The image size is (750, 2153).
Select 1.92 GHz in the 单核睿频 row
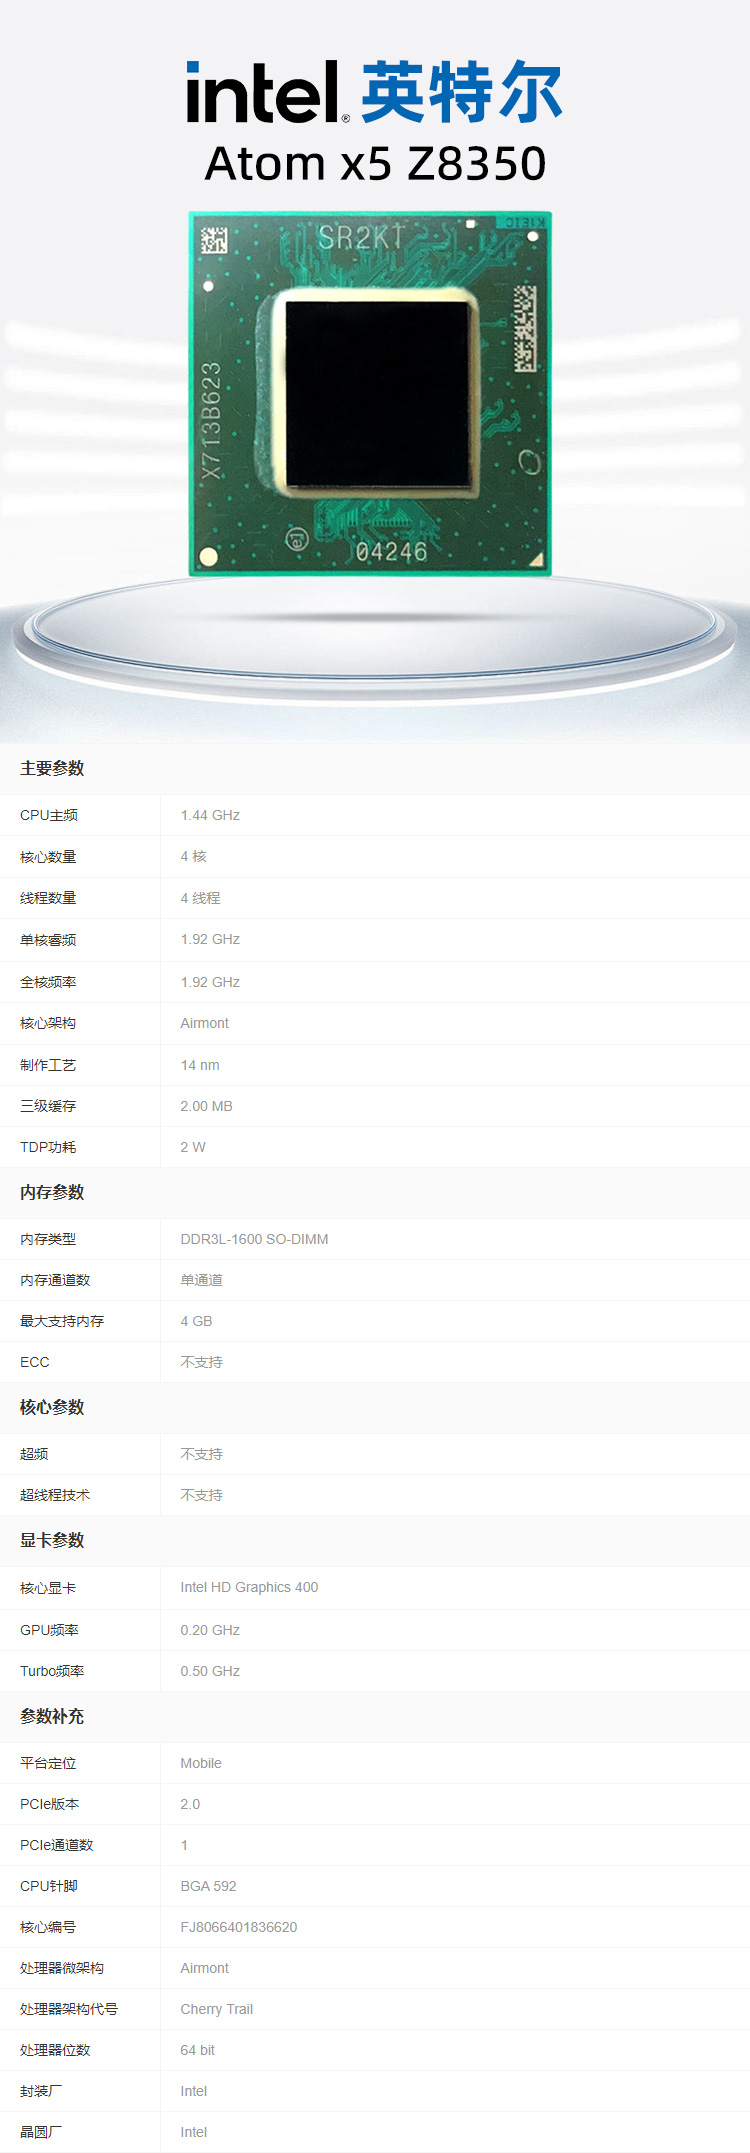pos(210,939)
